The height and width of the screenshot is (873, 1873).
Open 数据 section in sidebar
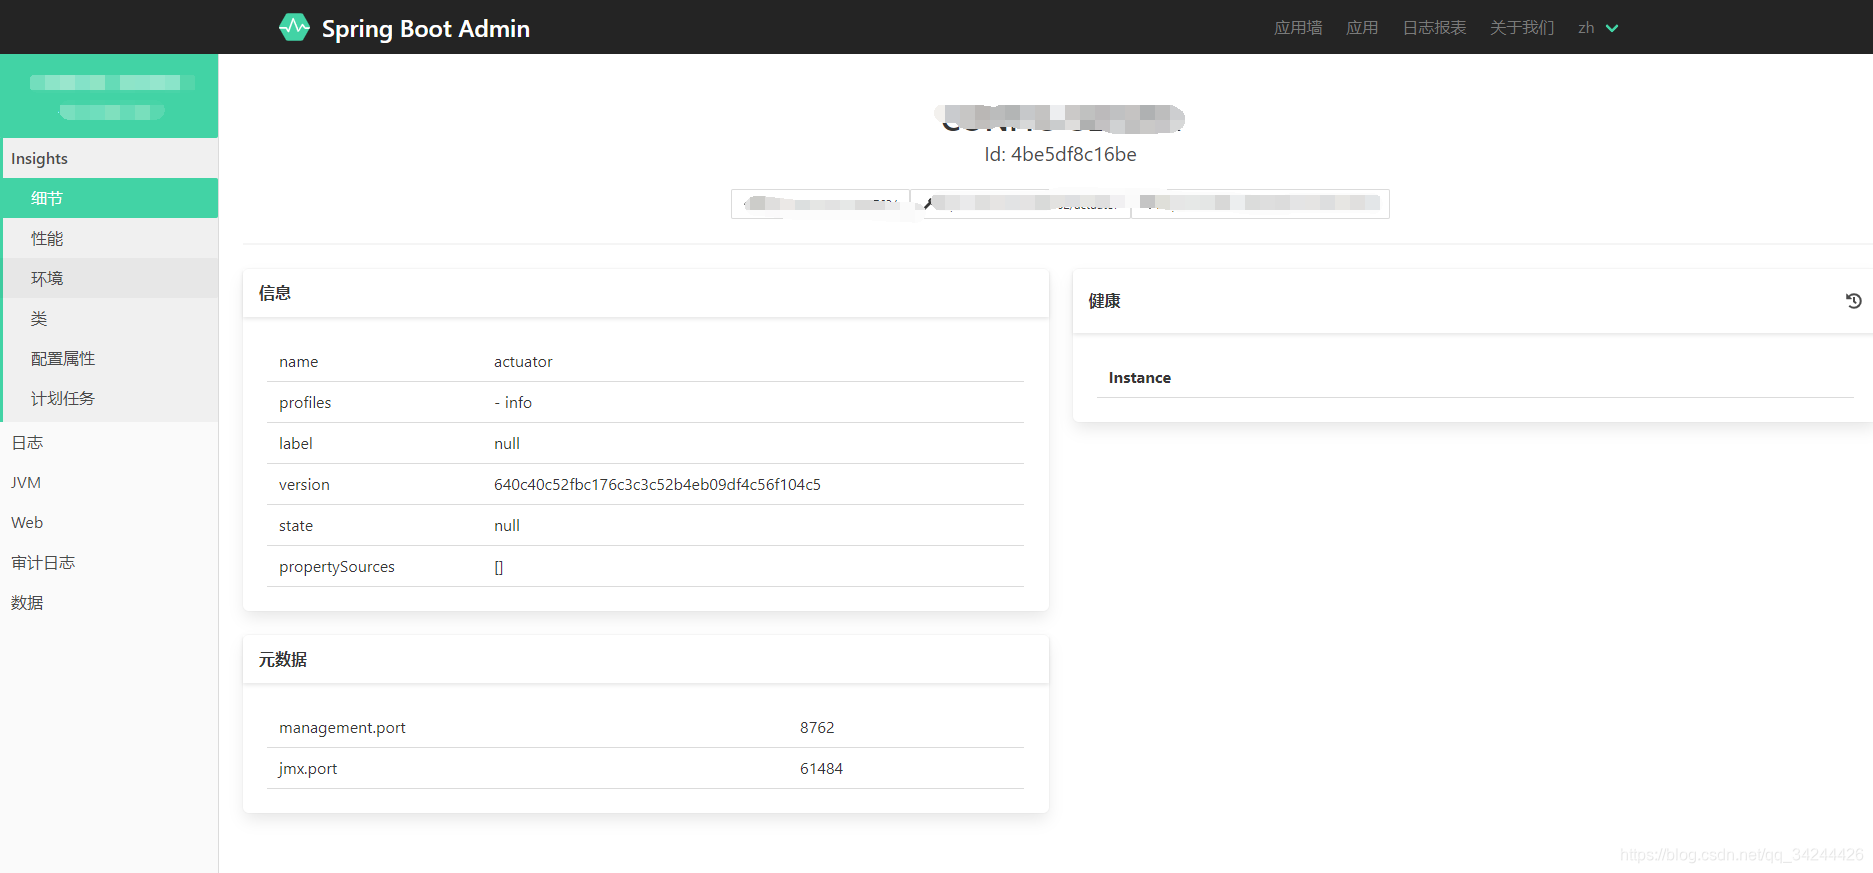tap(109, 602)
